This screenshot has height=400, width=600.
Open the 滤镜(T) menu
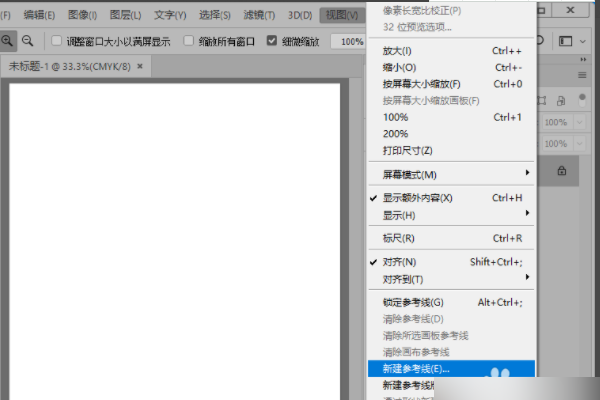click(259, 15)
